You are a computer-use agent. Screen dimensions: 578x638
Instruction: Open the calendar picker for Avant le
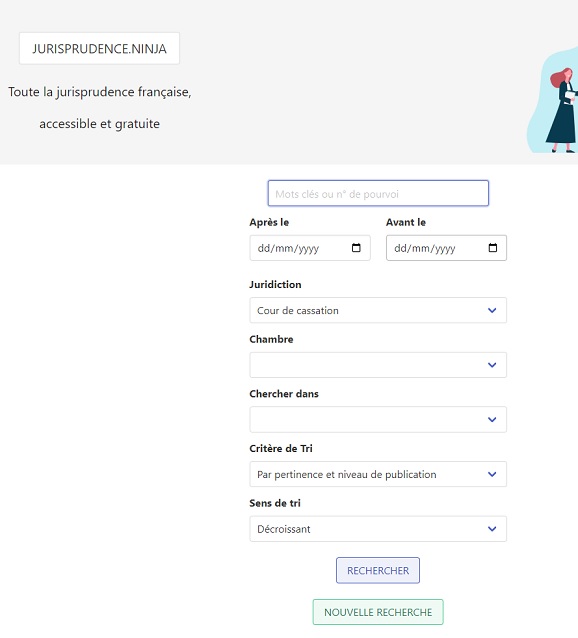click(493, 247)
